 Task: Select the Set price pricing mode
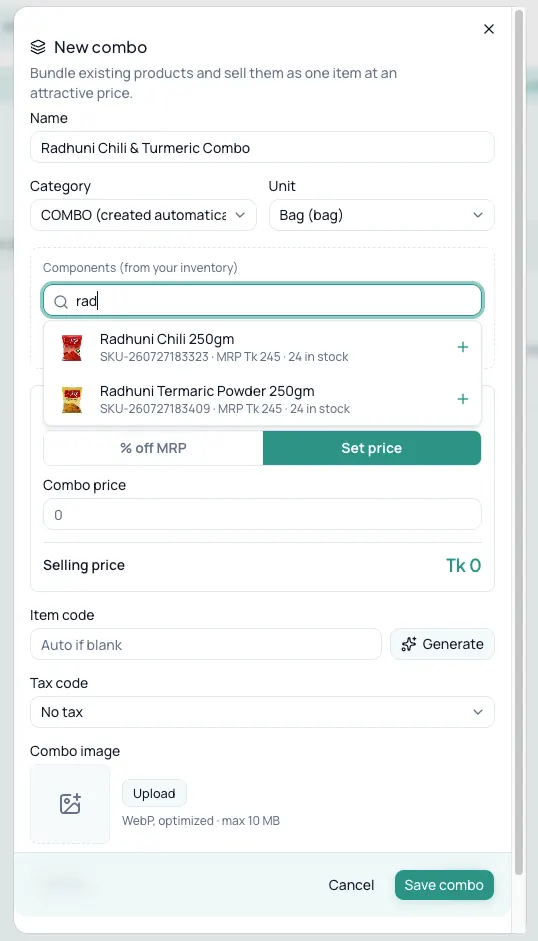(372, 448)
